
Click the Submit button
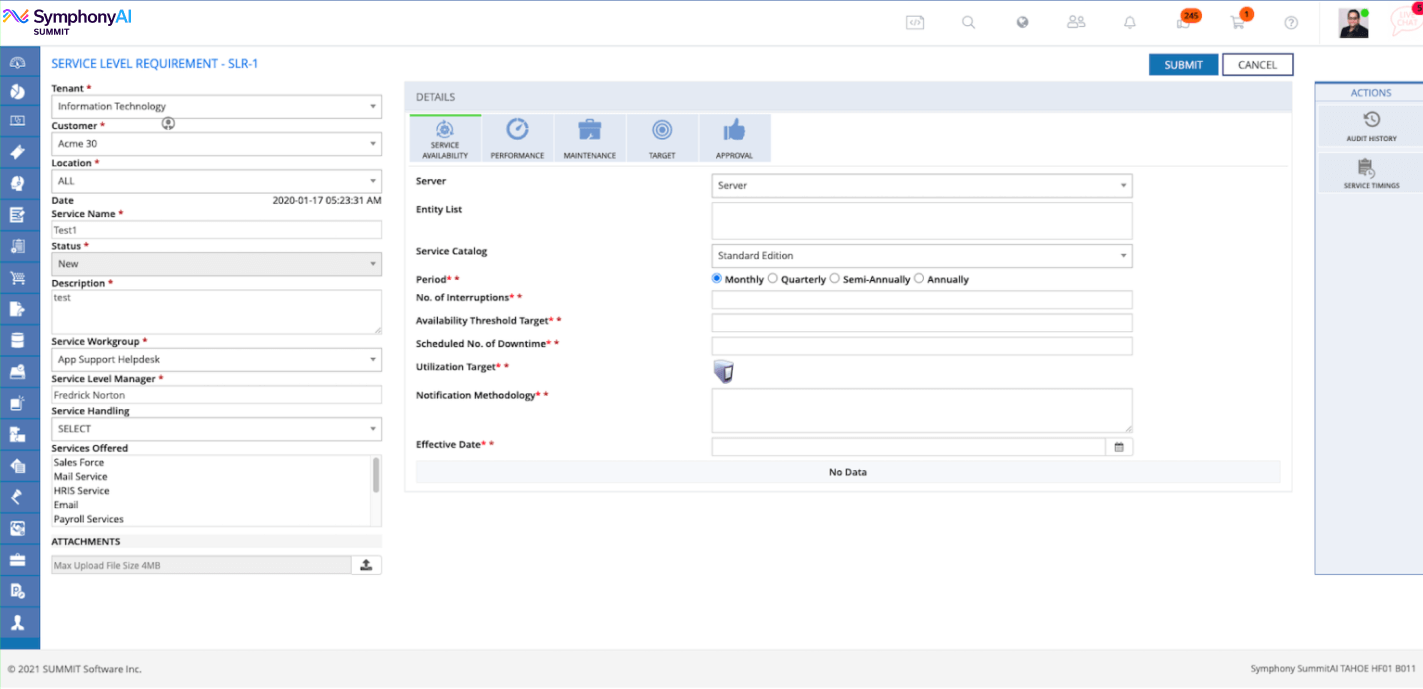(1184, 65)
